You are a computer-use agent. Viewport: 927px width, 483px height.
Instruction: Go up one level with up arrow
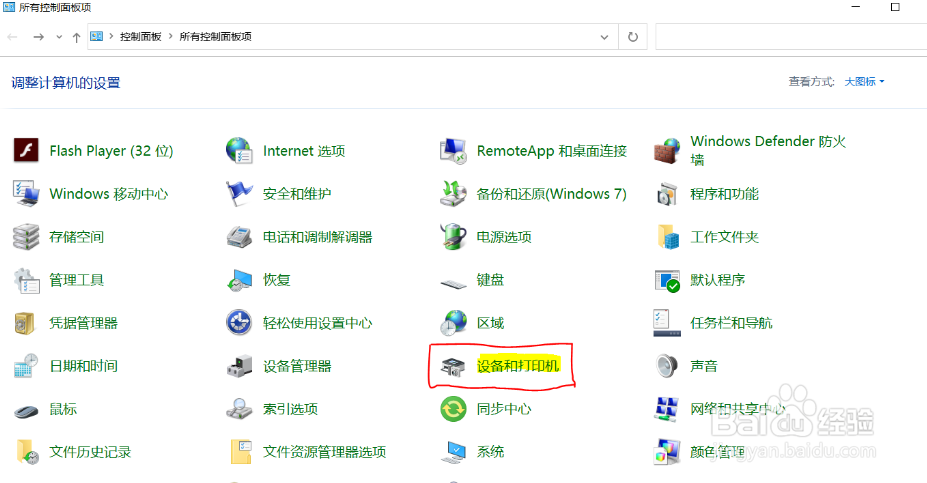[x=76, y=37]
